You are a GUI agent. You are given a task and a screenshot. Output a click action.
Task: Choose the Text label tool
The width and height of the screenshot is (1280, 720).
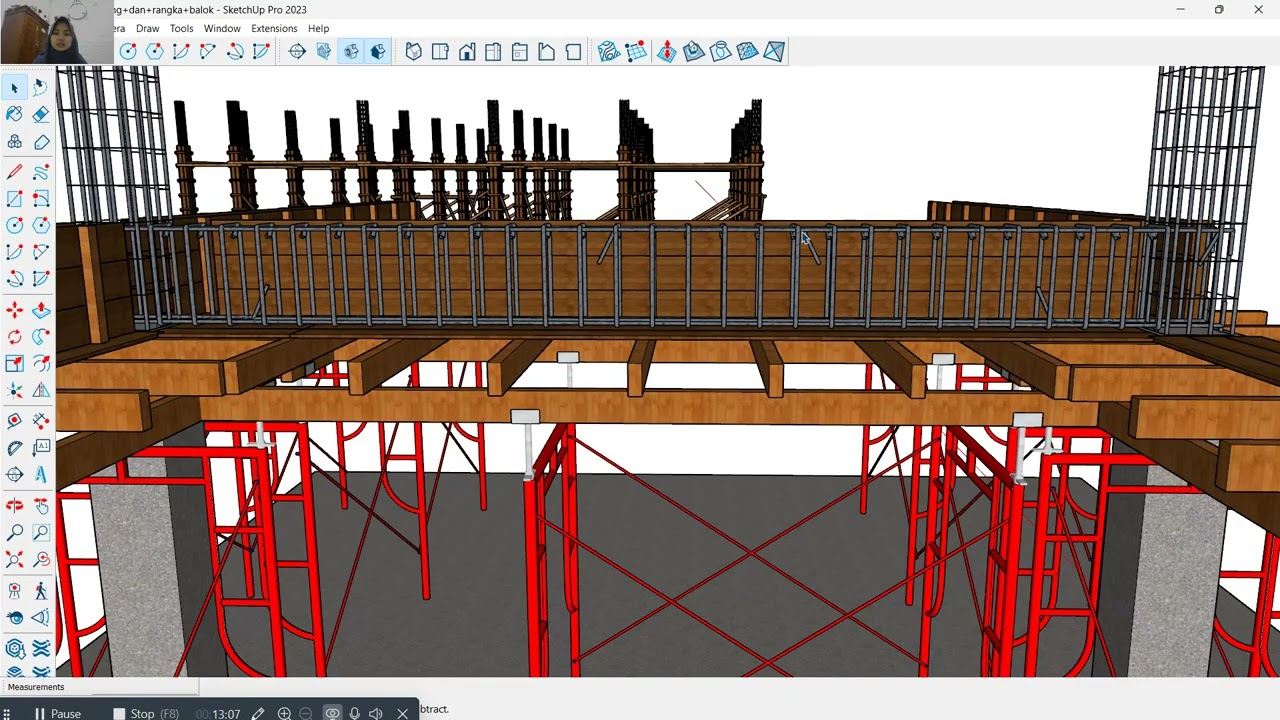[x=41, y=447]
